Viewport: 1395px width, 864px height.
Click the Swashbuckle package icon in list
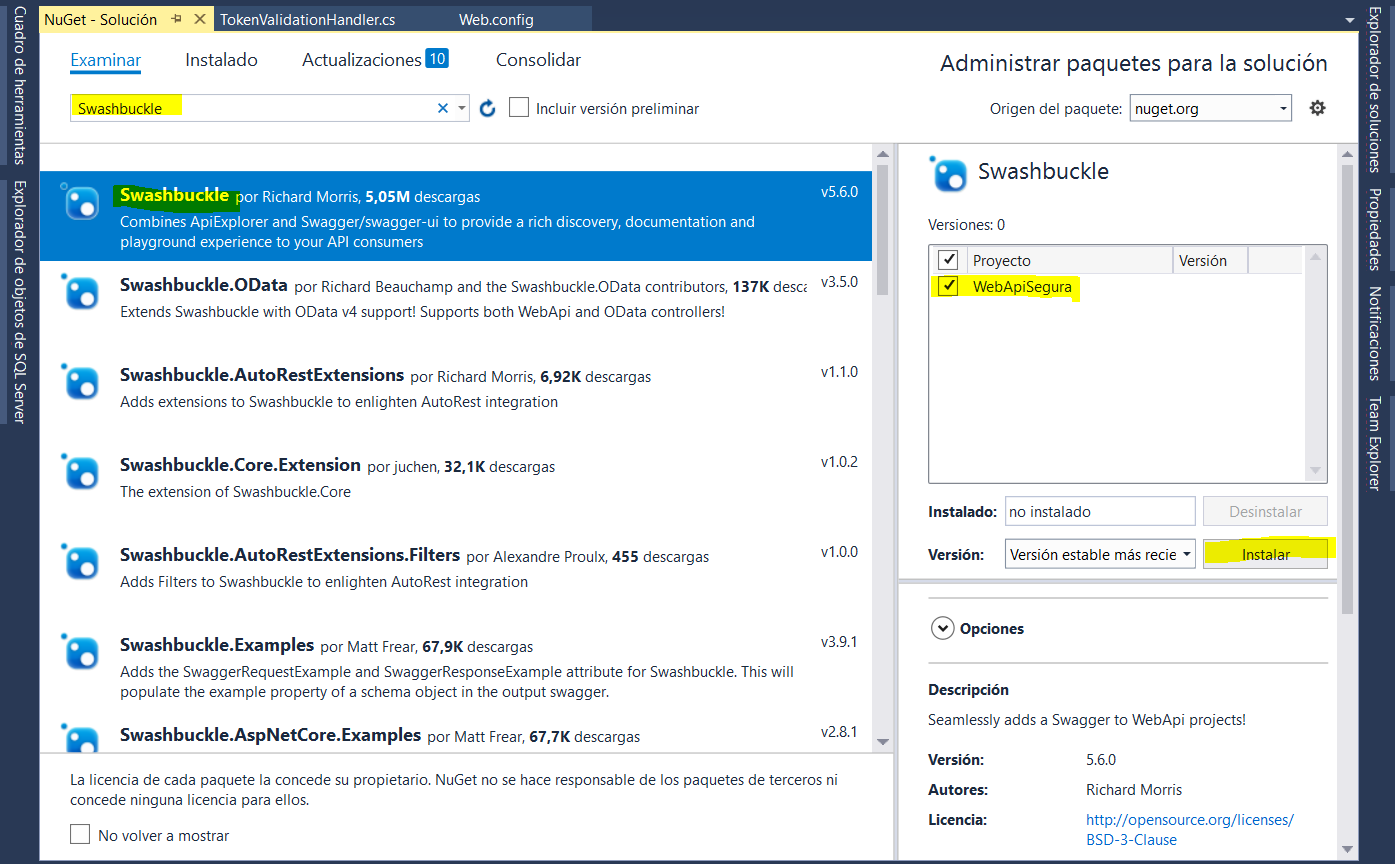click(x=81, y=202)
